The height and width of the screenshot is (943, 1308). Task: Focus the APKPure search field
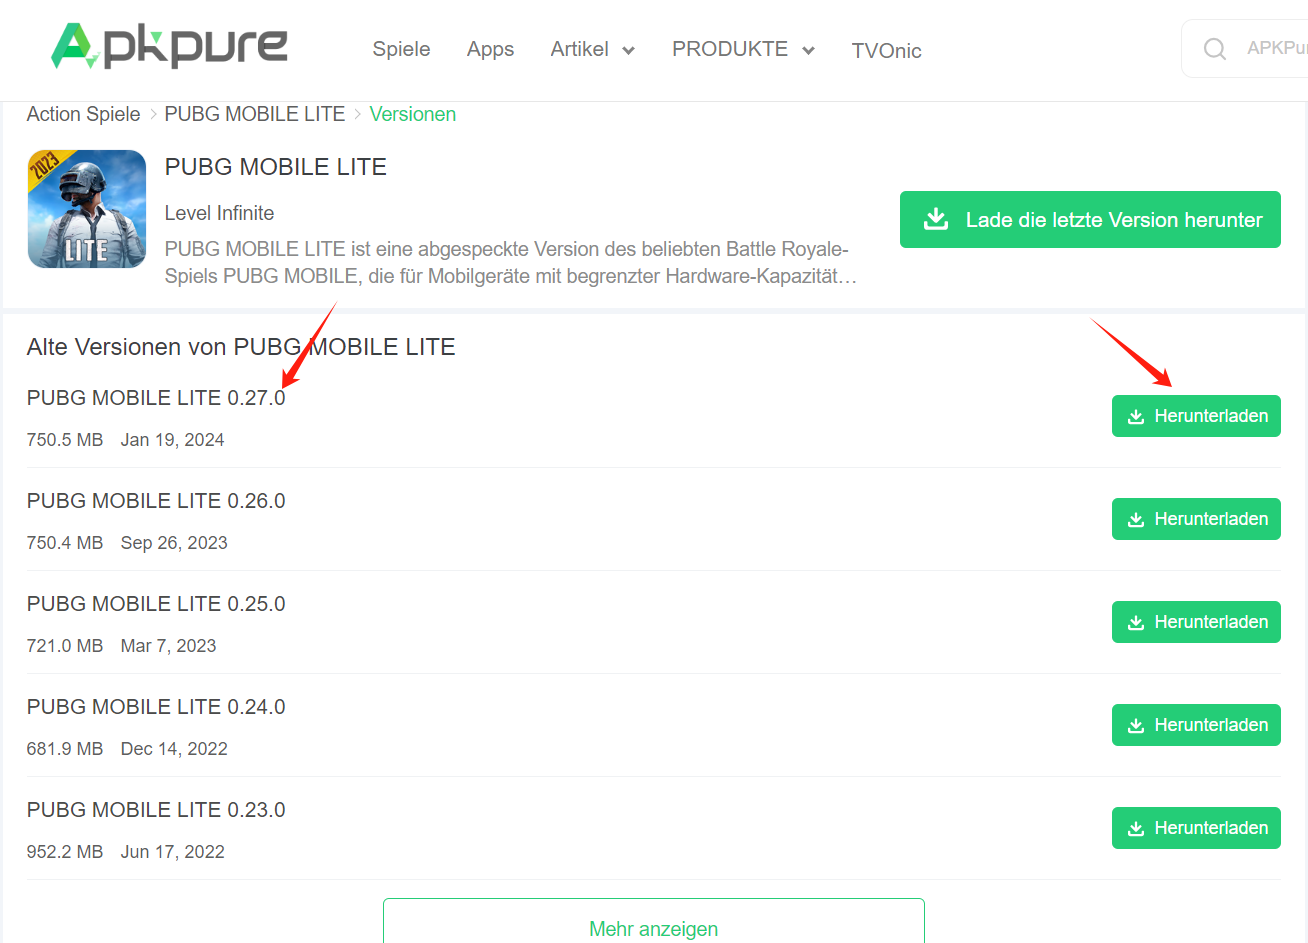[1245, 49]
